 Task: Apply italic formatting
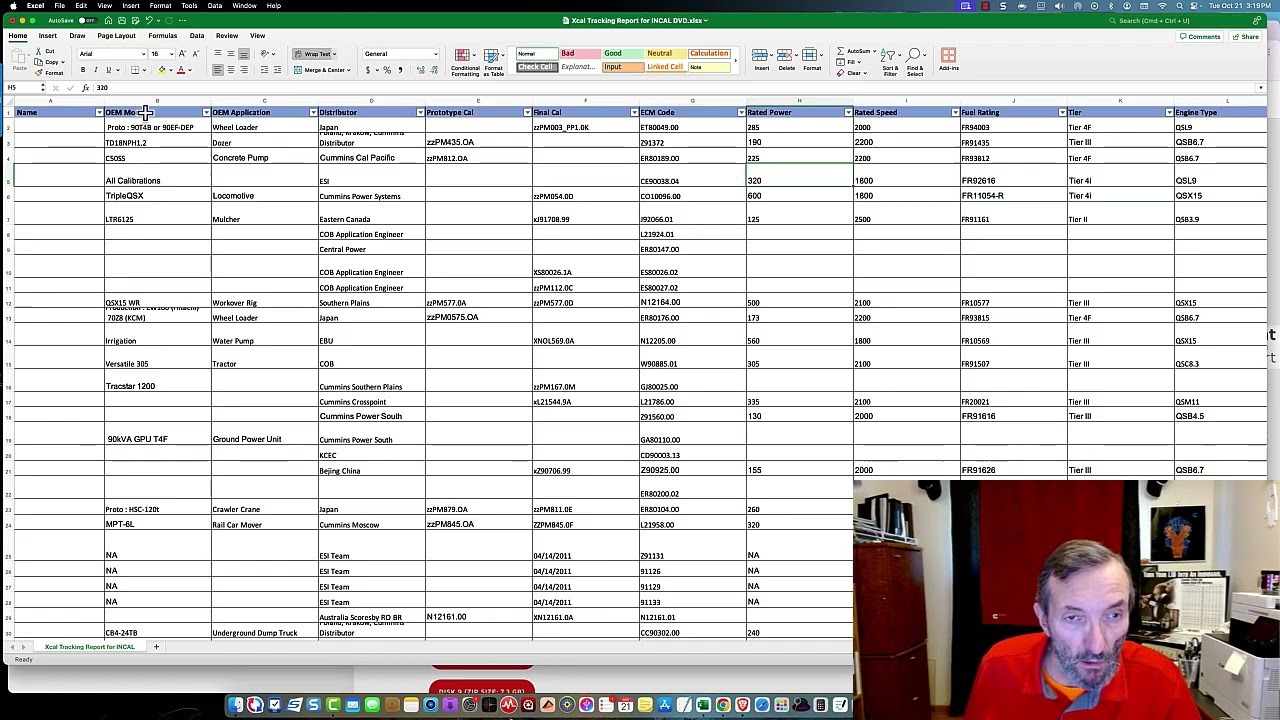(95, 70)
